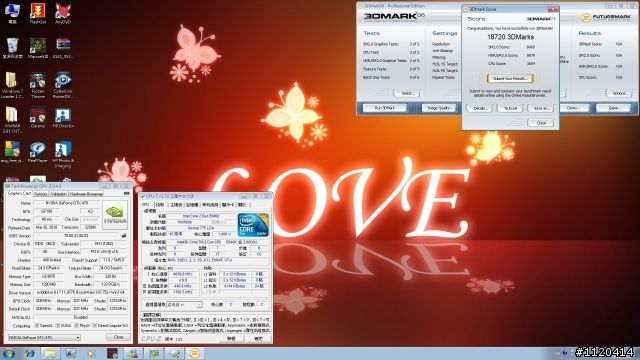Click the BIOS save chip icon in GPU-Z
The height and width of the screenshot is (360, 640).
124,236
